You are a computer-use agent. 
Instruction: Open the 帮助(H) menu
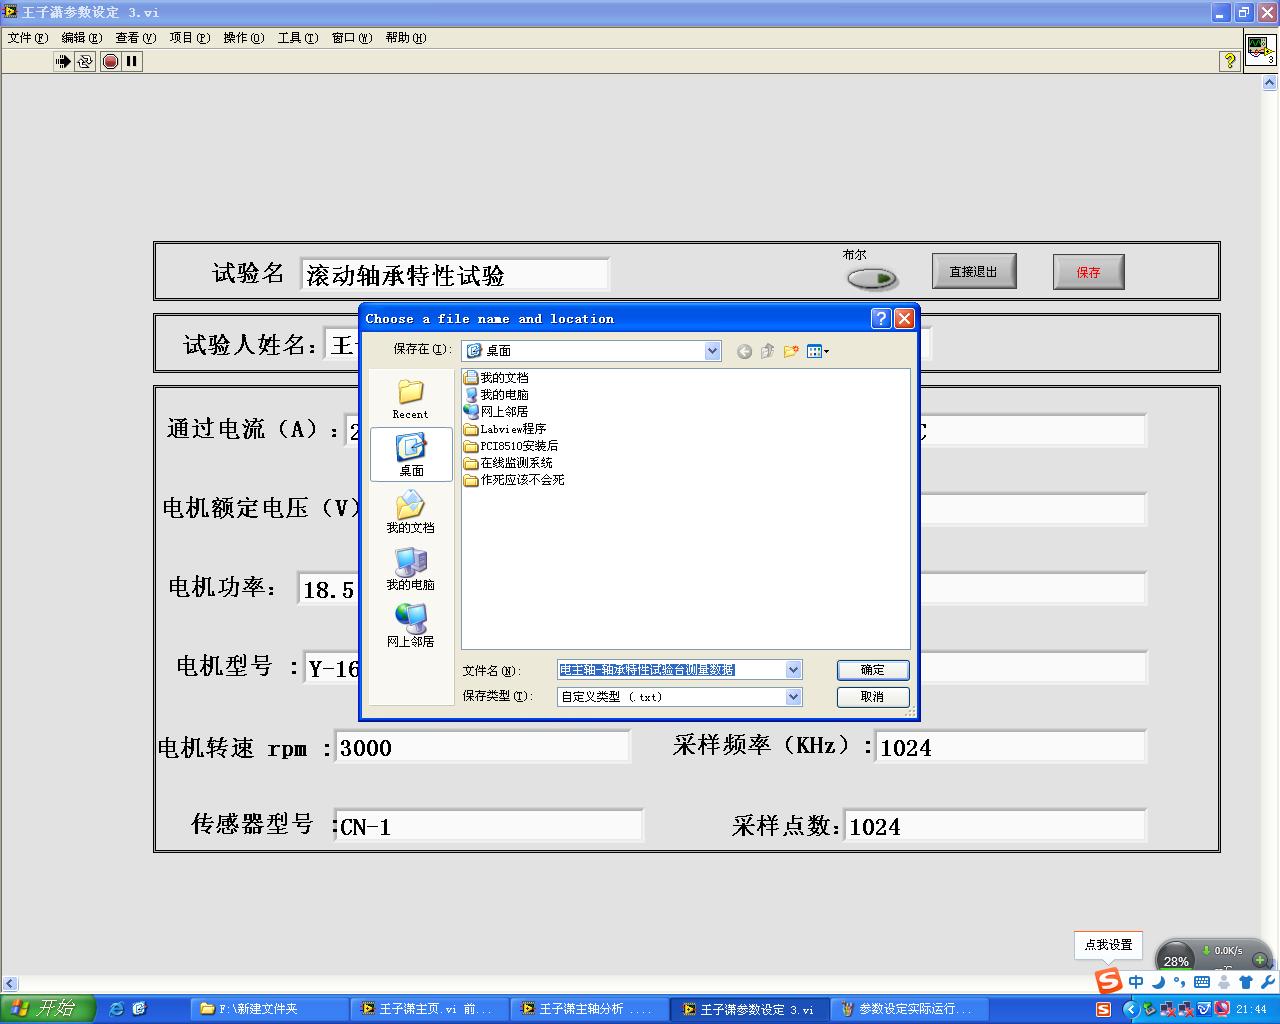point(405,38)
